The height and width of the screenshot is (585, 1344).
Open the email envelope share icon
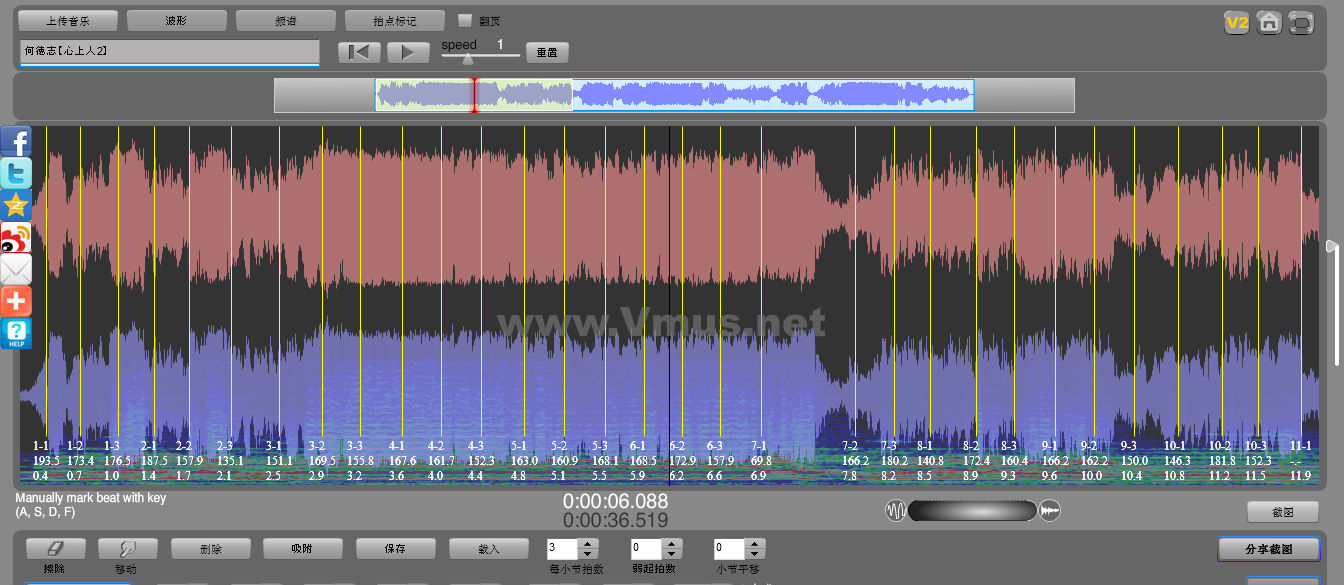coord(16,270)
